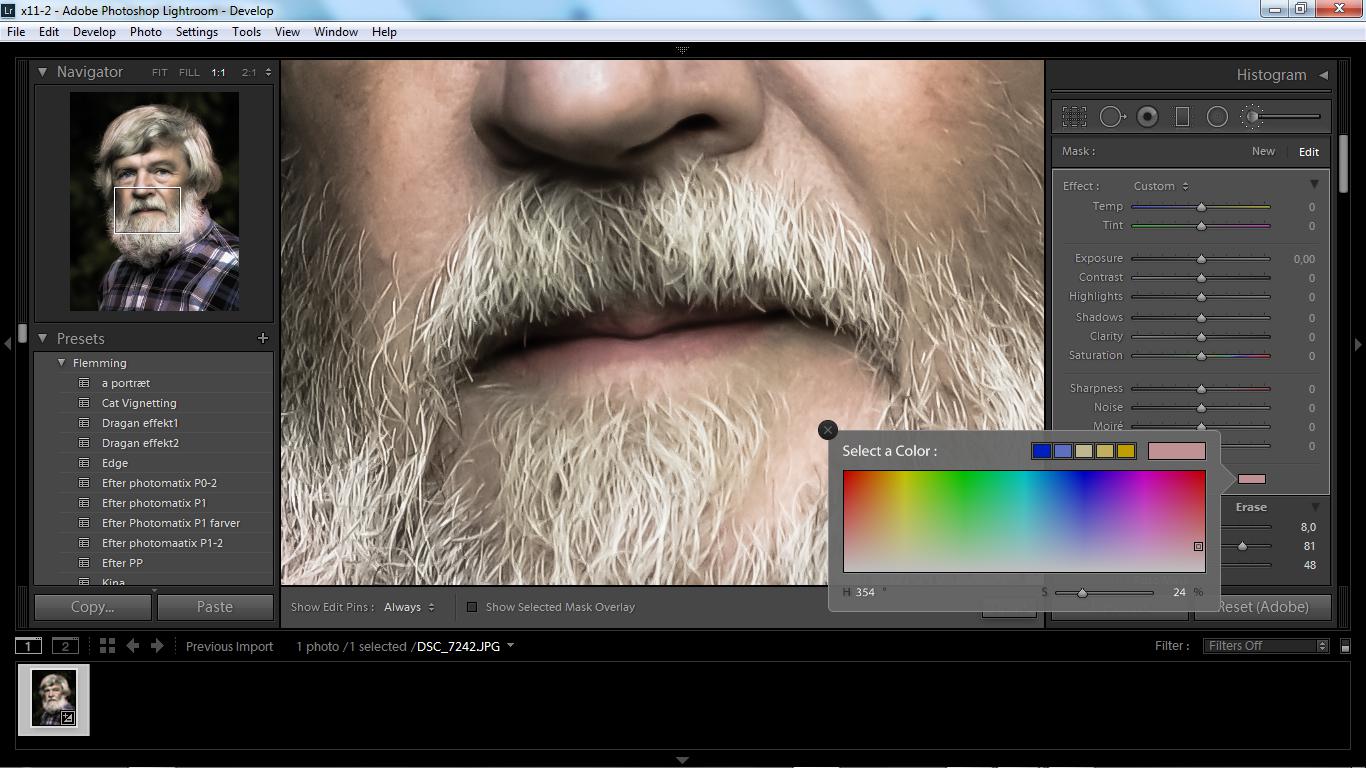
Task: Toggle the Adjustment Brush tool
Action: 1253,117
